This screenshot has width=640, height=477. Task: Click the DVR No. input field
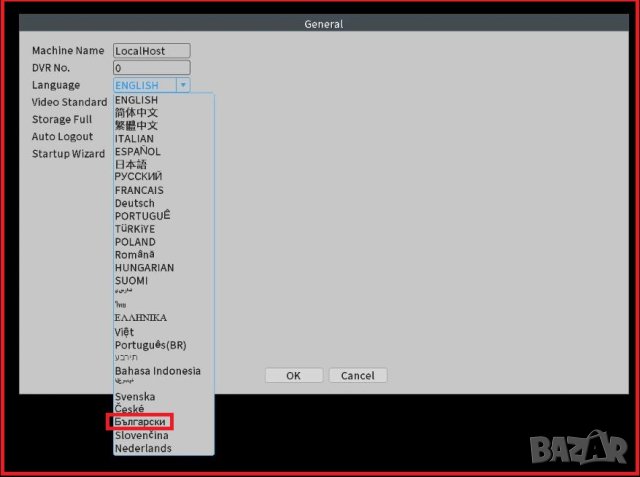[x=152, y=68]
